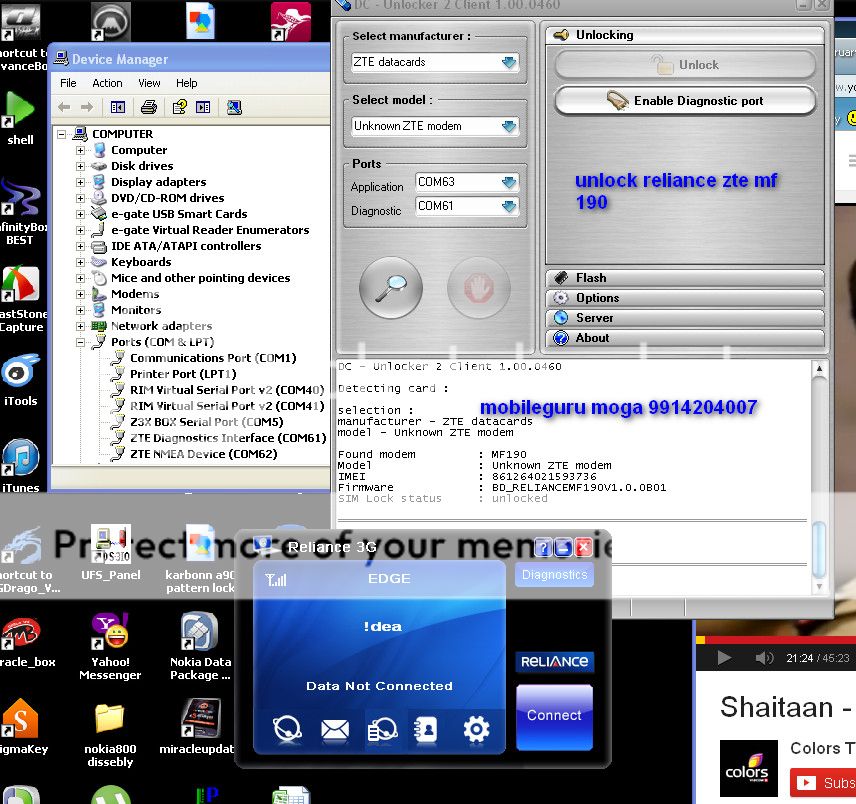Expand Display adapters node

point(80,182)
